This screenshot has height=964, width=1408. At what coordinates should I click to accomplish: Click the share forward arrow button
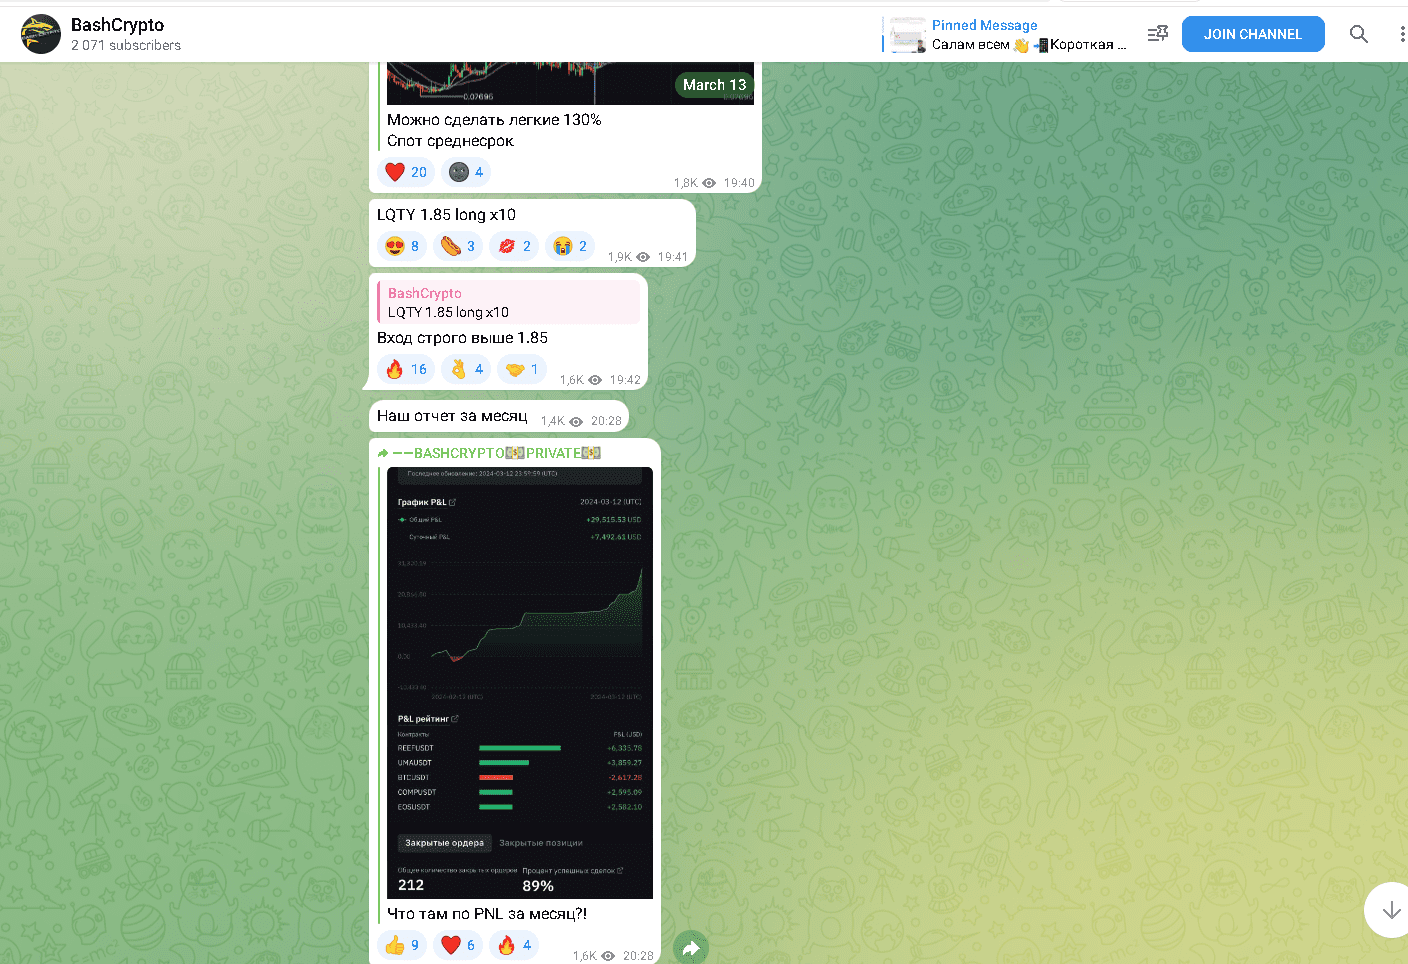tap(690, 948)
